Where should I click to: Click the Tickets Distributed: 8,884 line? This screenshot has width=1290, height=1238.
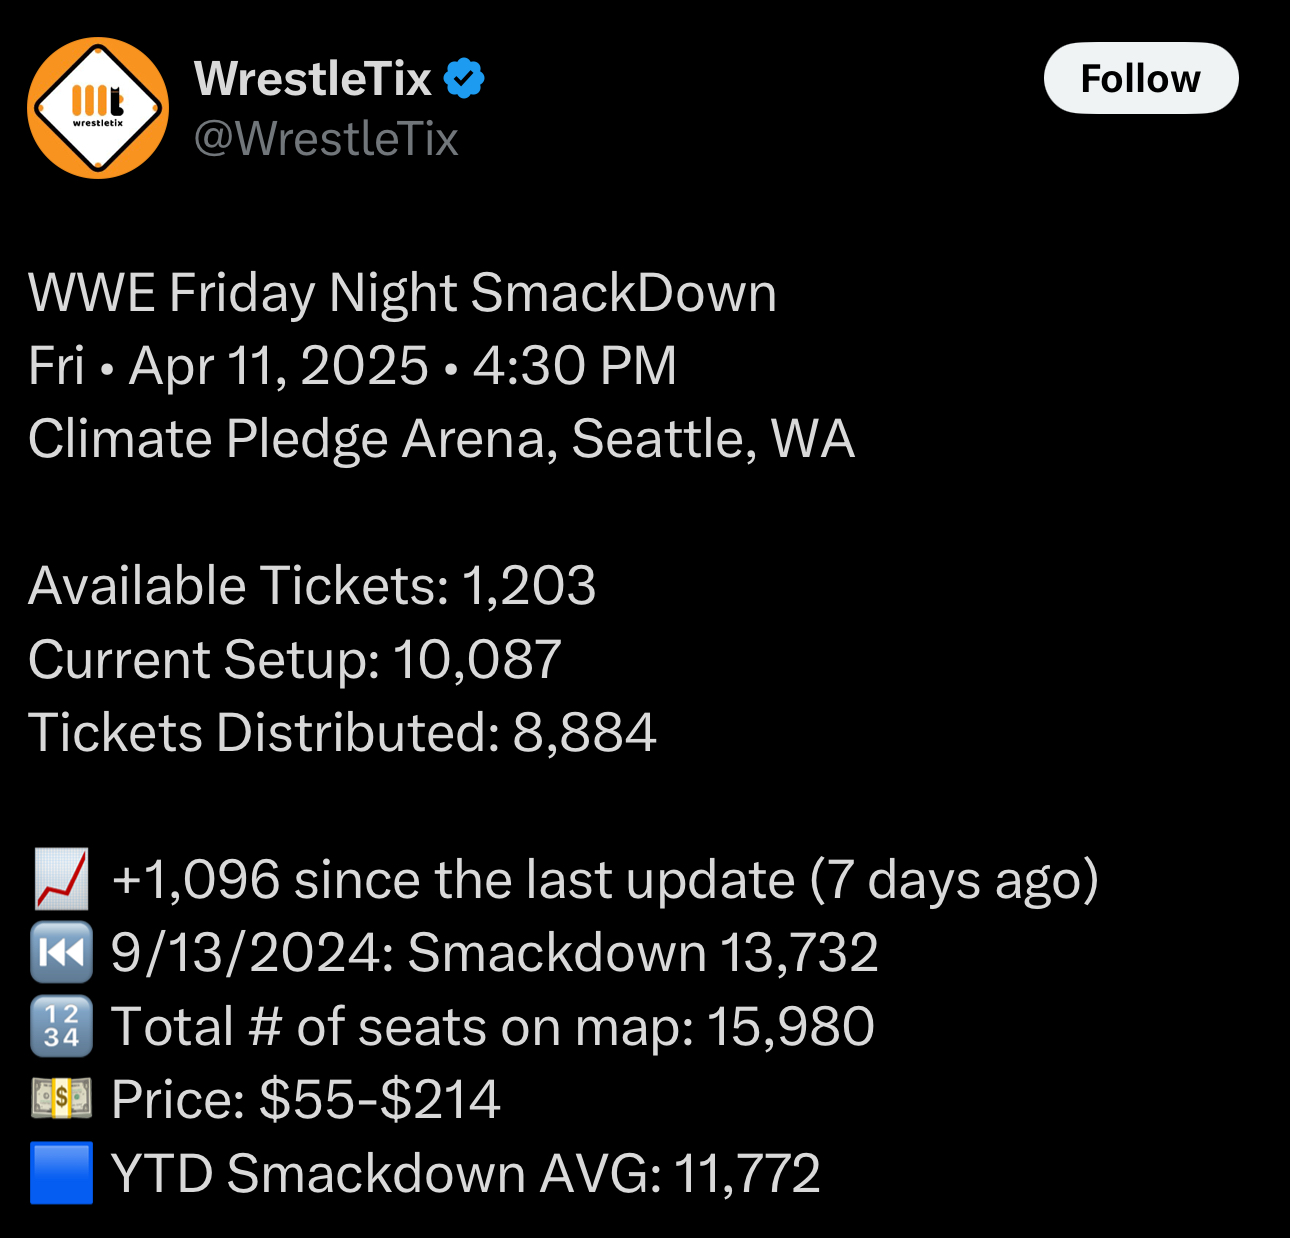[x=342, y=733]
